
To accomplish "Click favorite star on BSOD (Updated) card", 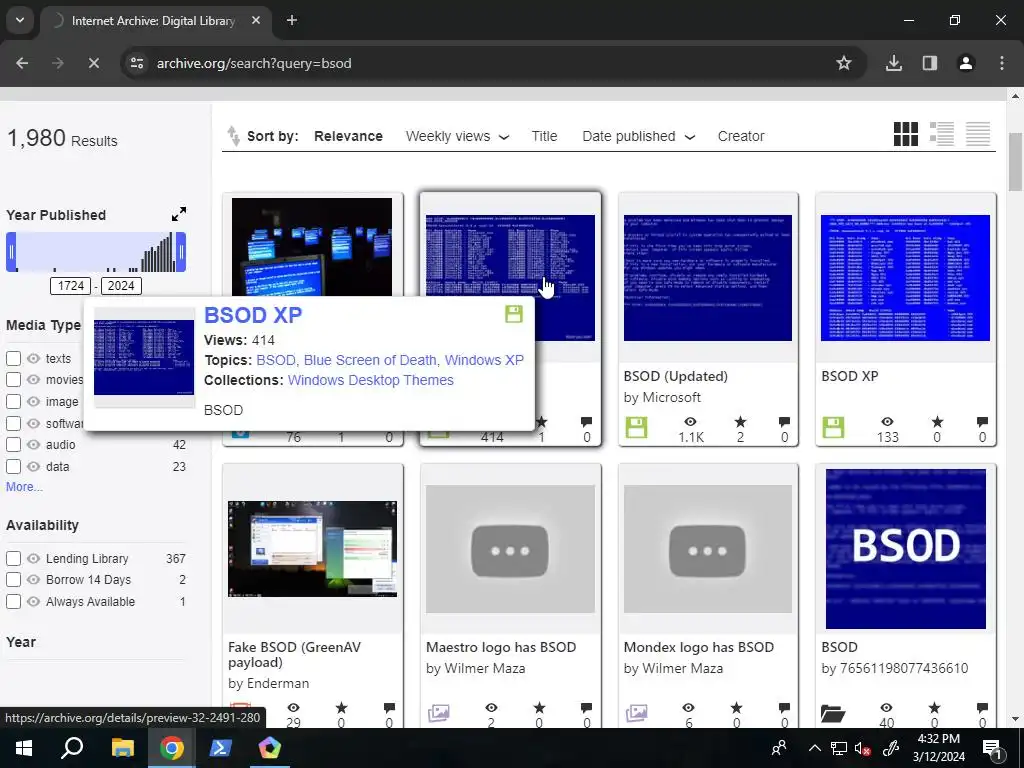I will coord(740,422).
